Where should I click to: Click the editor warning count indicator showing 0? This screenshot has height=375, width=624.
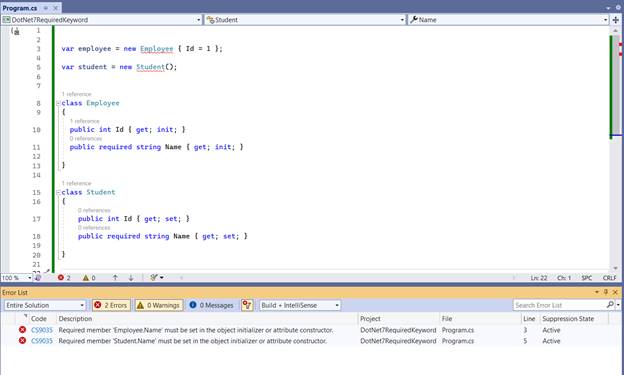pos(89,278)
